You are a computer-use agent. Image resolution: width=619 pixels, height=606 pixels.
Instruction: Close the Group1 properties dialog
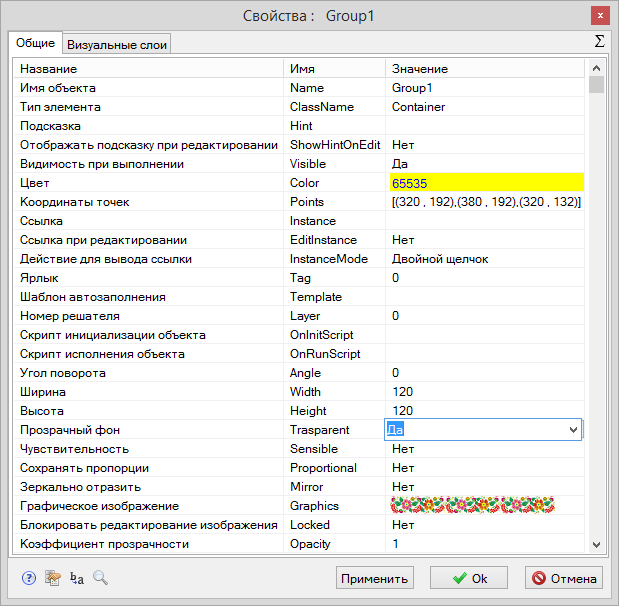599,15
